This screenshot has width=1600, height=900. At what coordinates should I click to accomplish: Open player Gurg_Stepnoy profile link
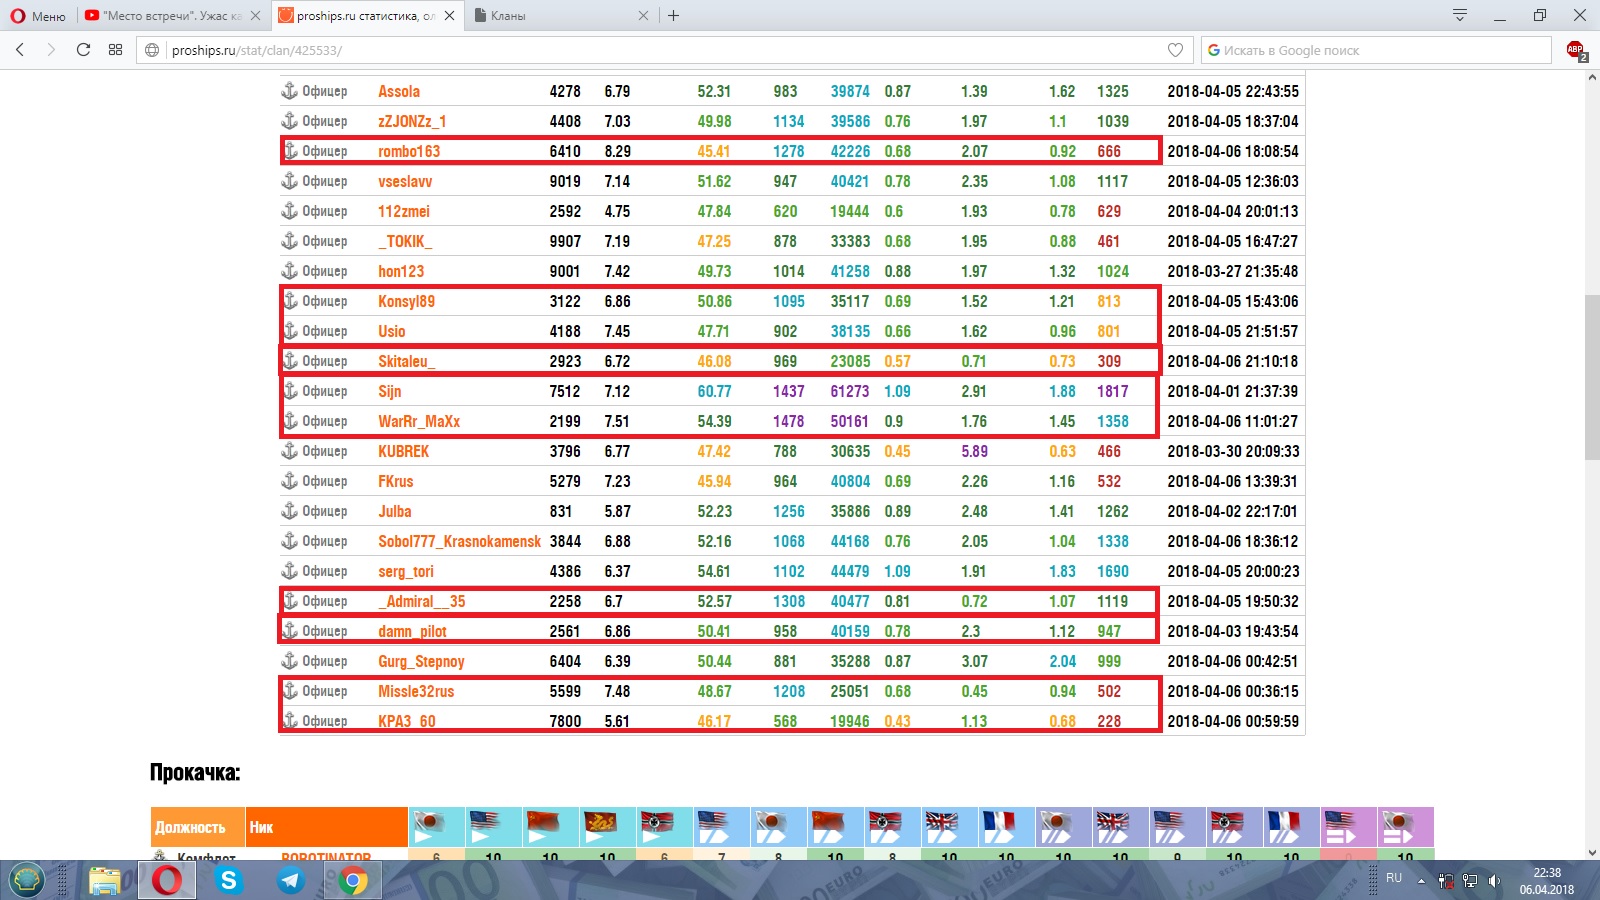click(x=421, y=661)
